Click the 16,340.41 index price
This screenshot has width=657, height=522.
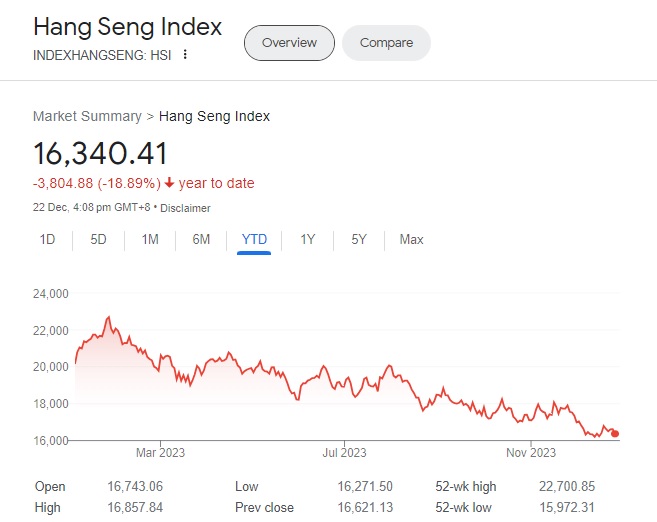tap(101, 153)
